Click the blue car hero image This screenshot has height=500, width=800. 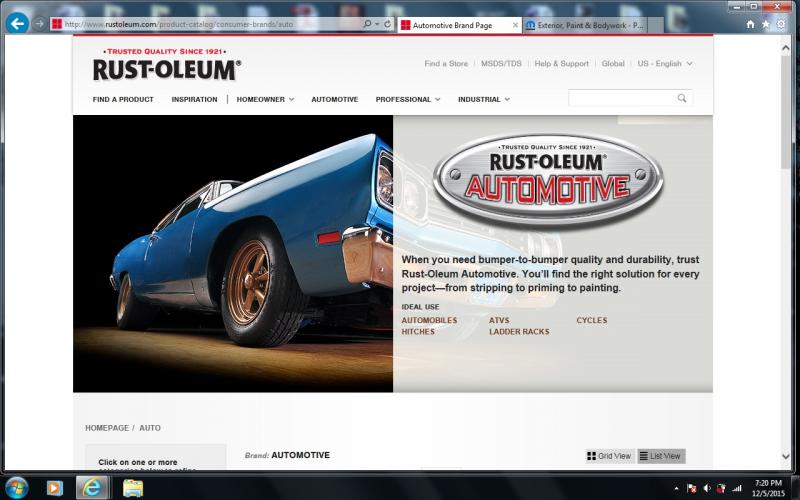pos(233,254)
